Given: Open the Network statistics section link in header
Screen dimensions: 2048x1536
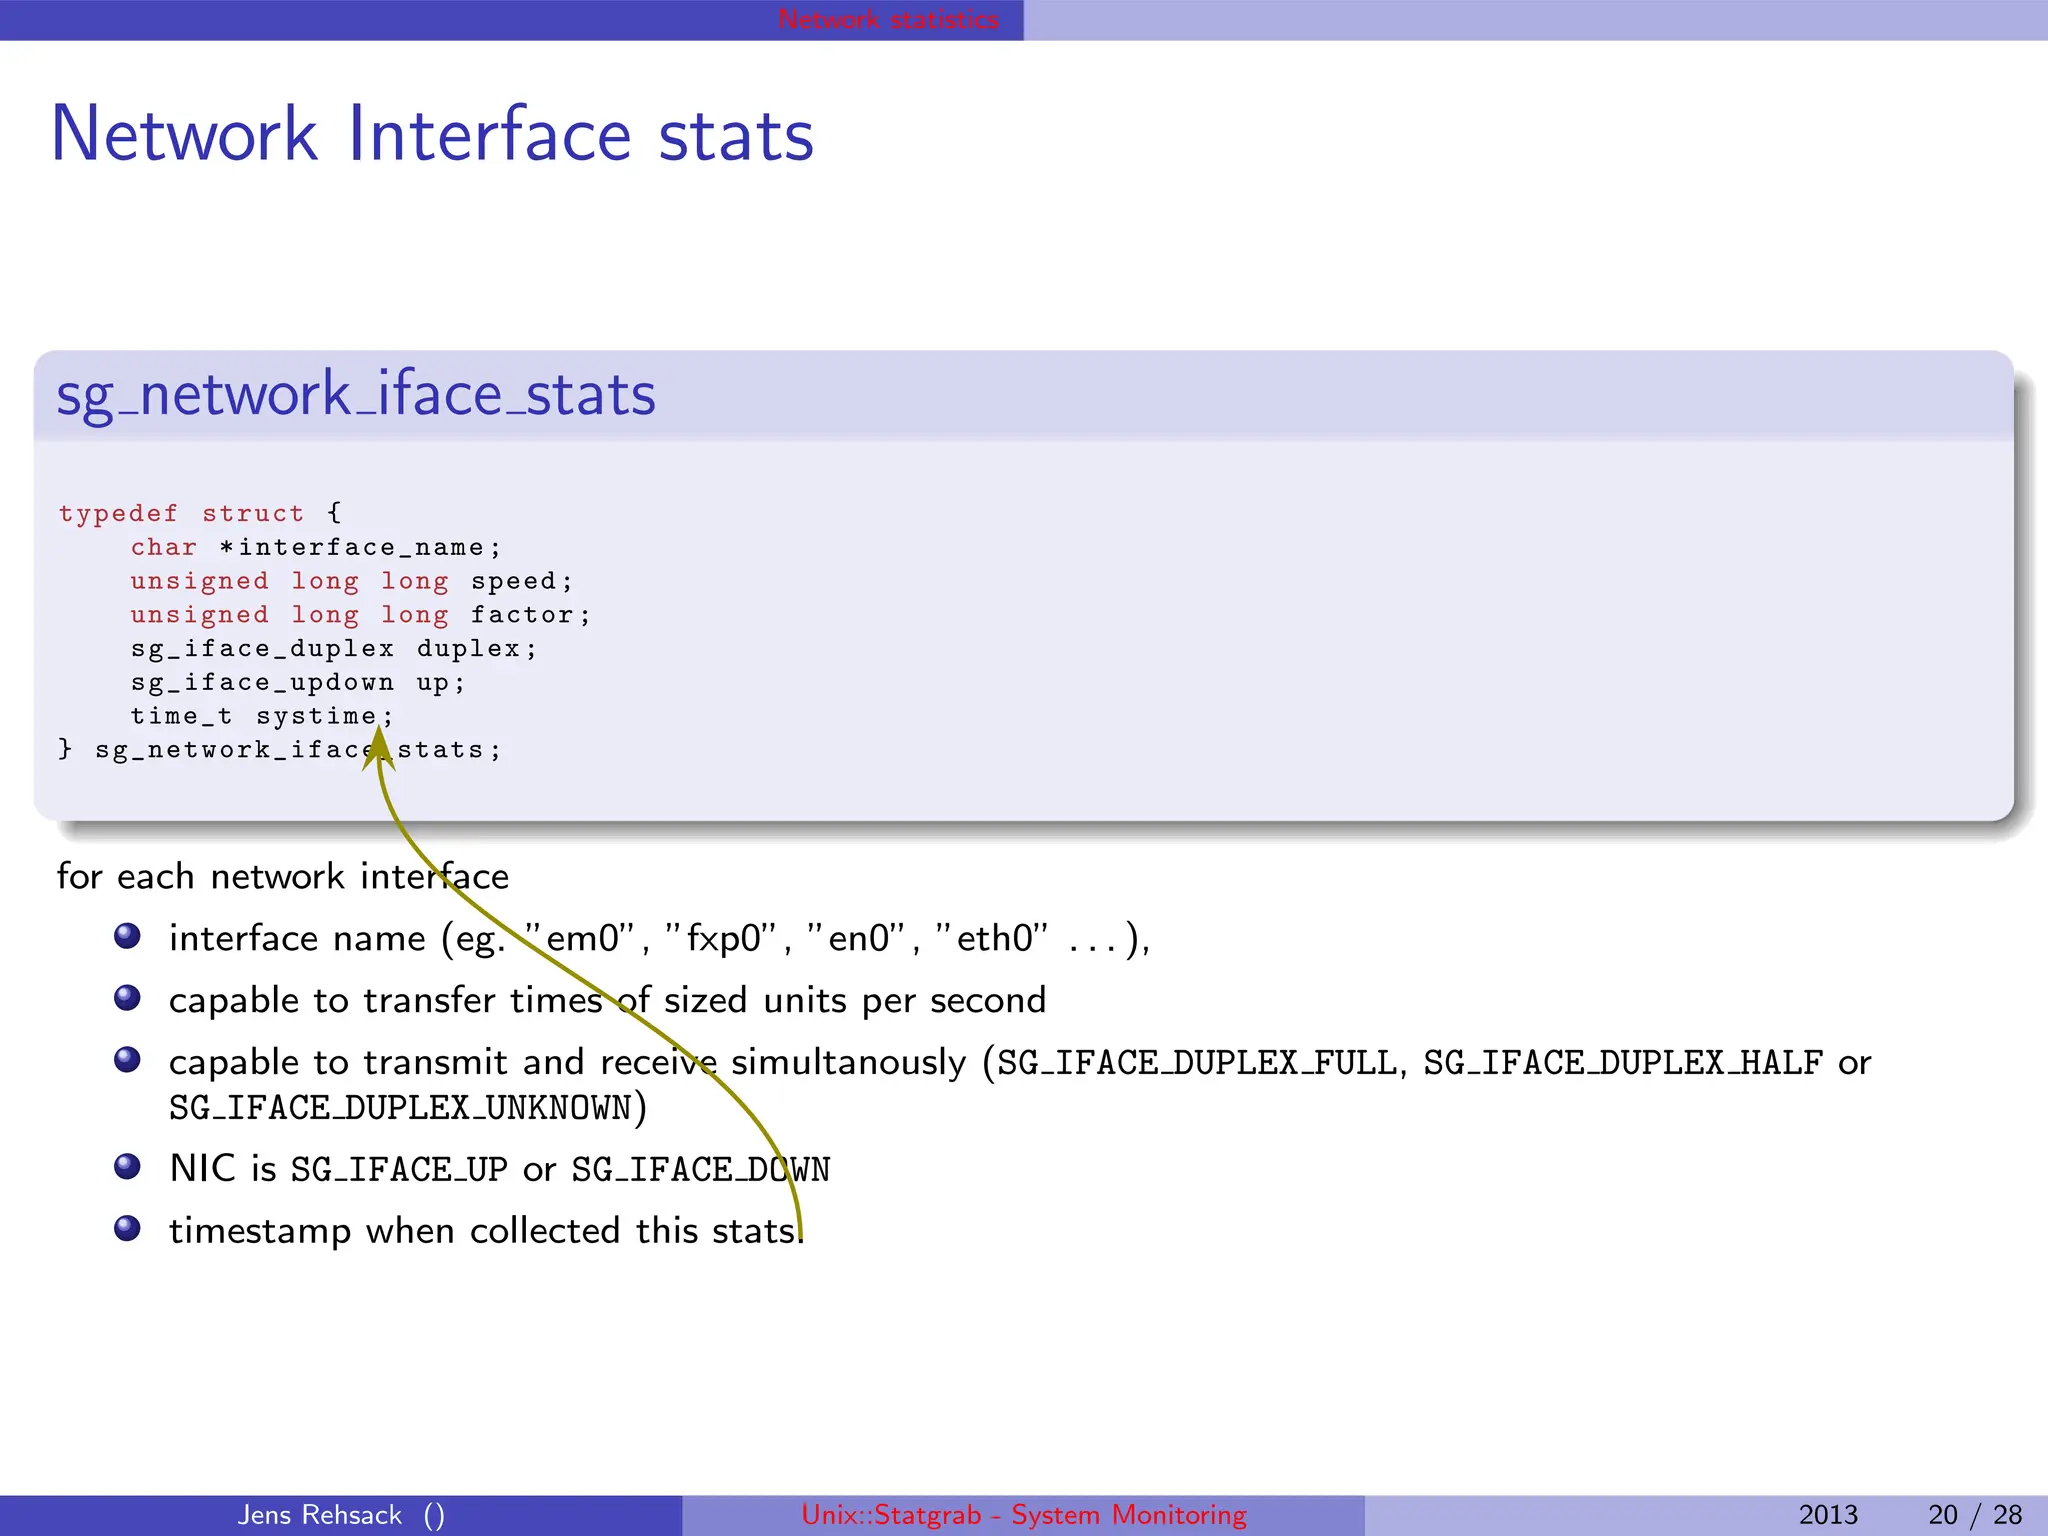Looking at the screenshot, I should (888, 19).
